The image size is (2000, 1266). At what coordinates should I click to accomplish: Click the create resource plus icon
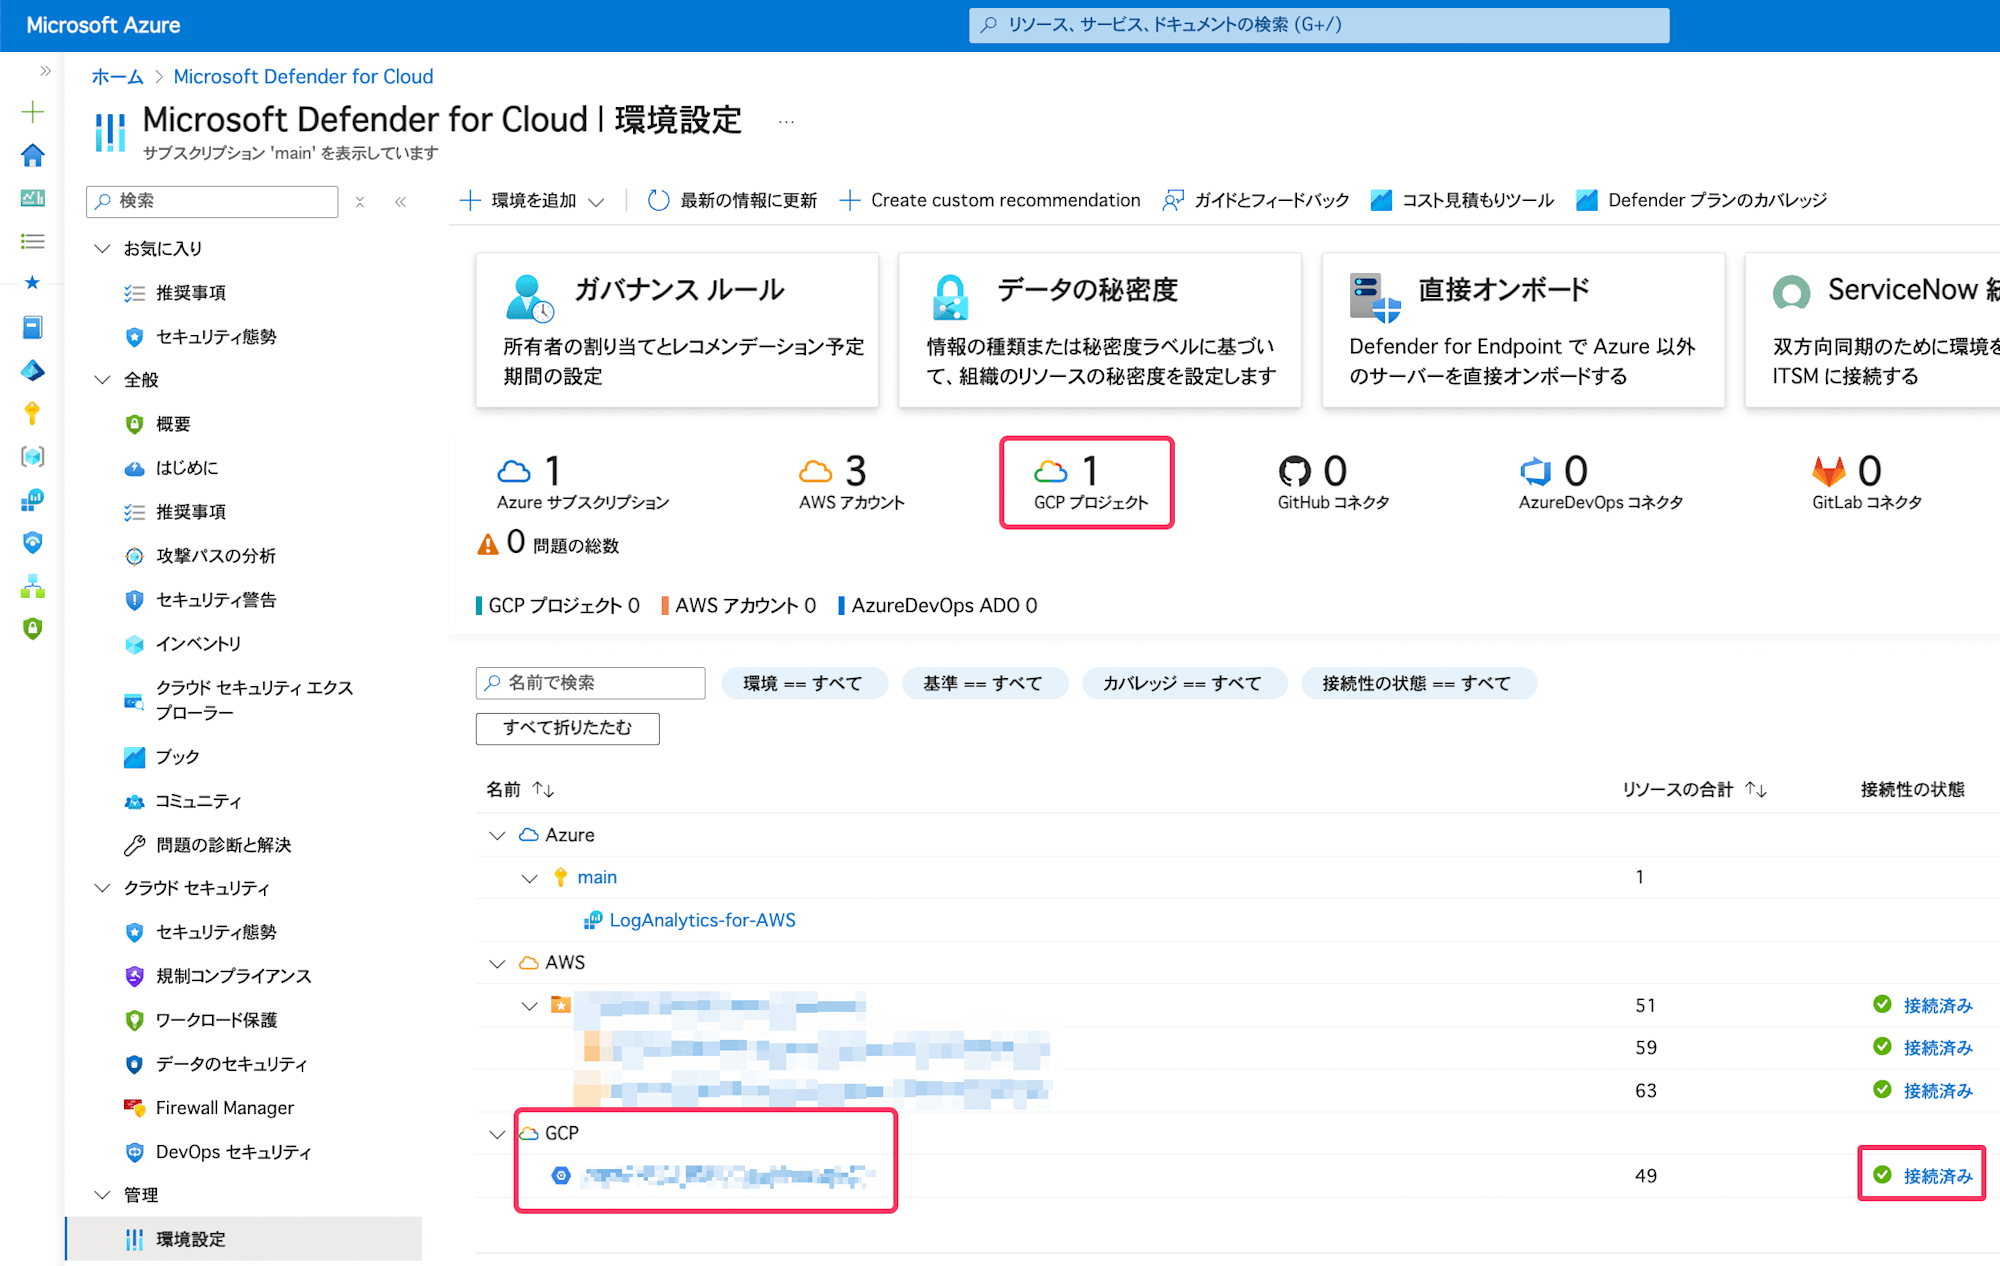point(33,111)
